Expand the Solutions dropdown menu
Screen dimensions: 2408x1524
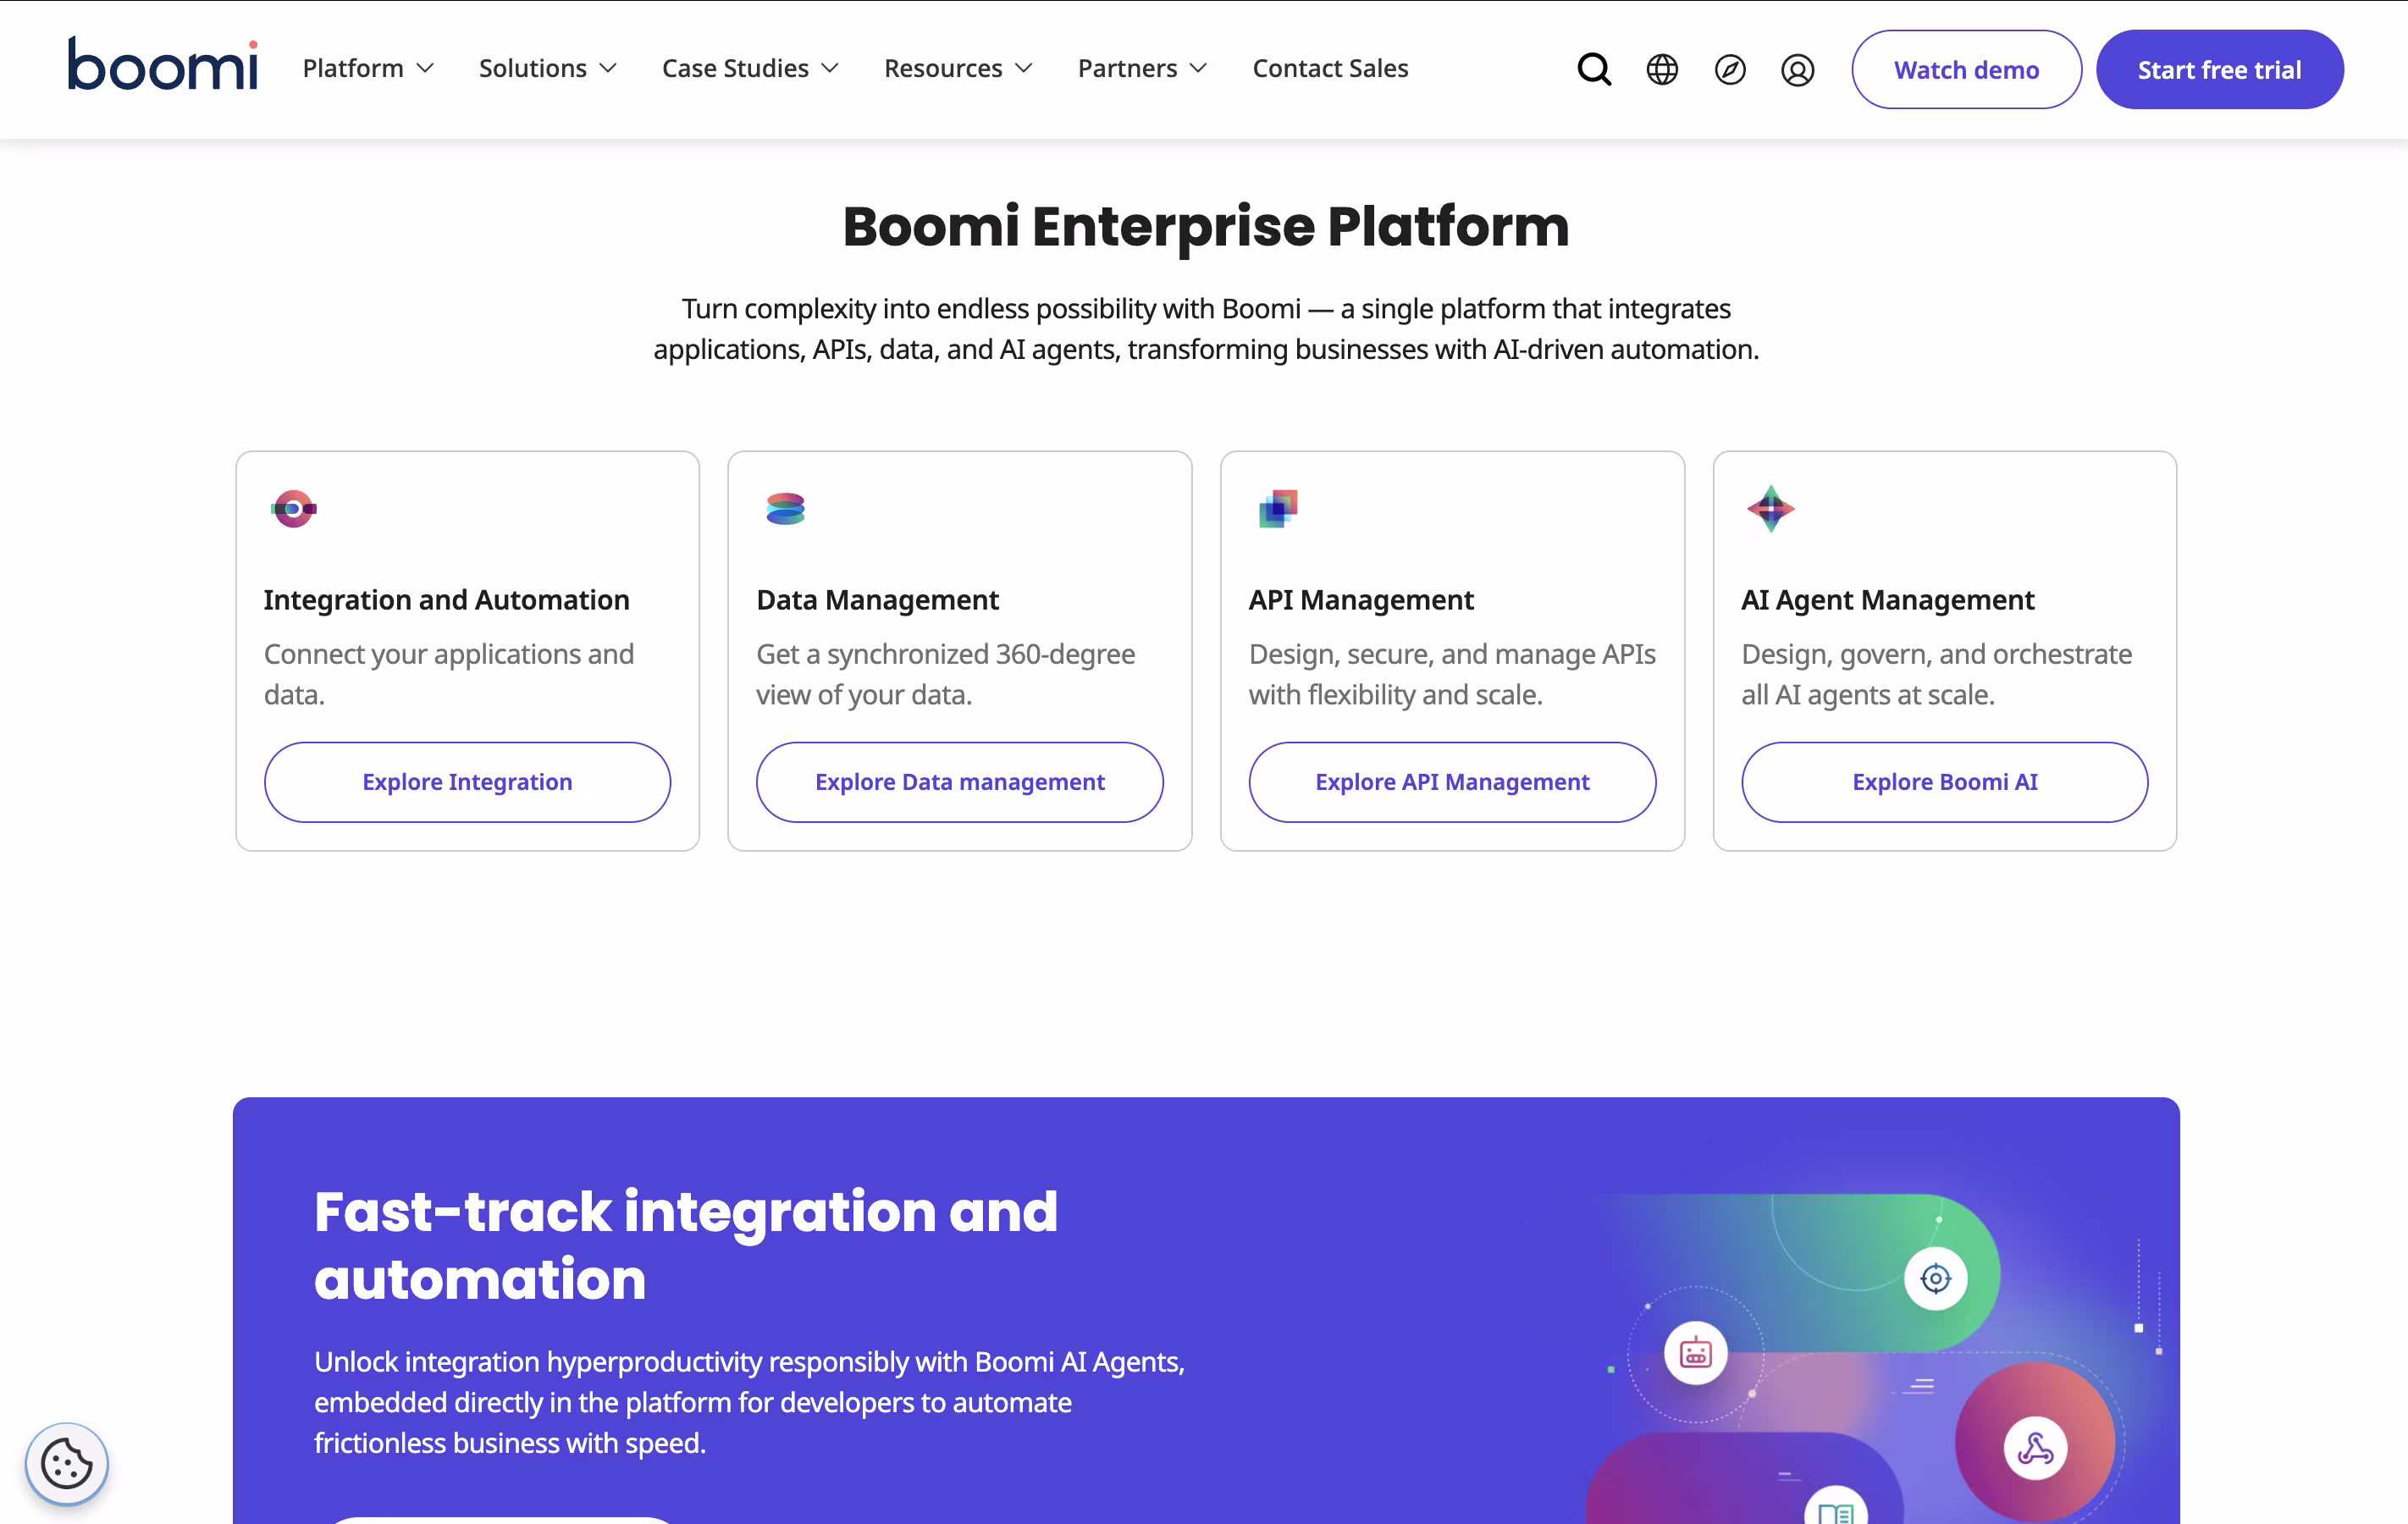pos(547,68)
